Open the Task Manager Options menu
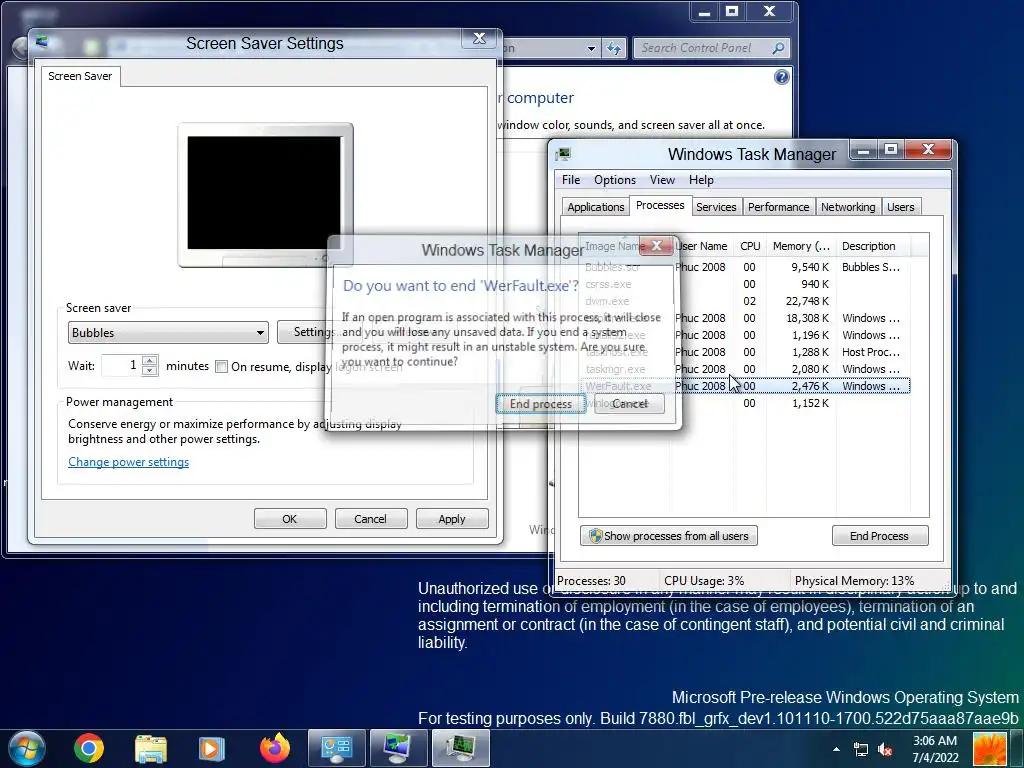 coord(615,180)
